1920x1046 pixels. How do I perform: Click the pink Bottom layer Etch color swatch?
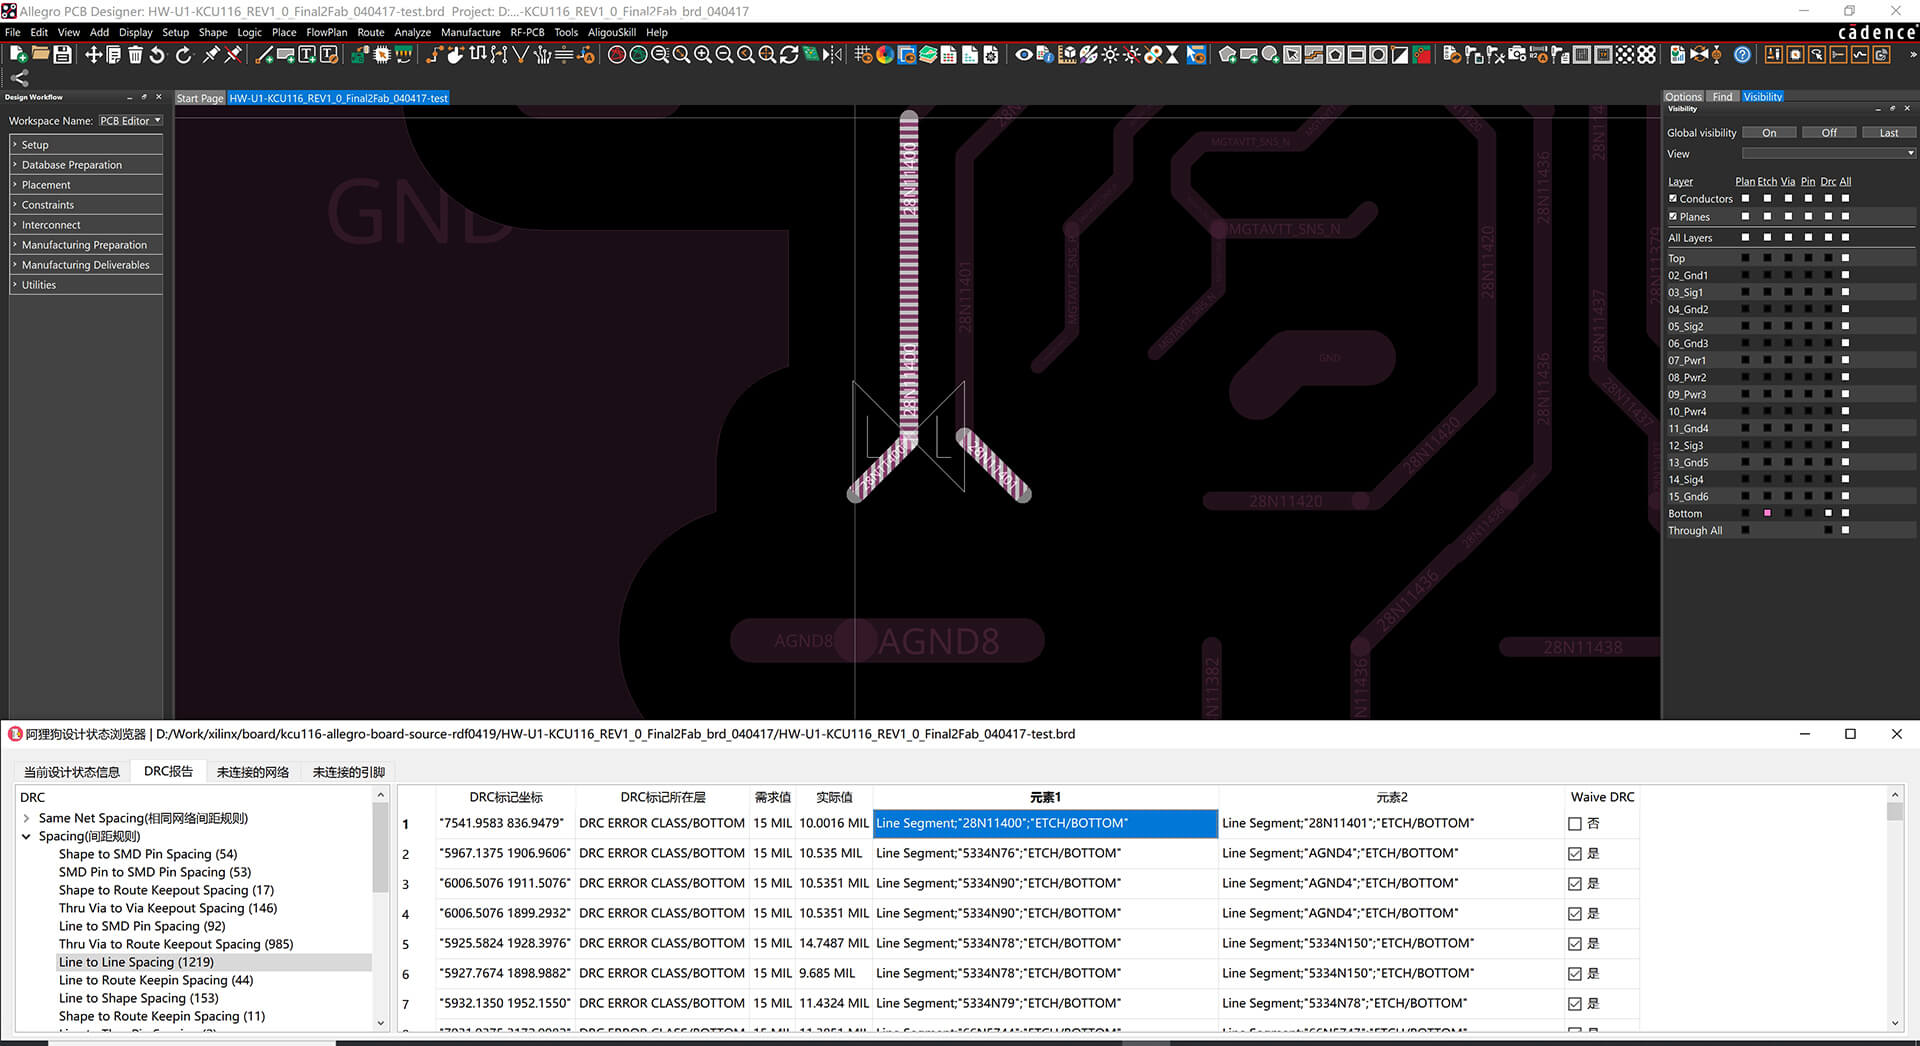pyautogui.click(x=1767, y=513)
